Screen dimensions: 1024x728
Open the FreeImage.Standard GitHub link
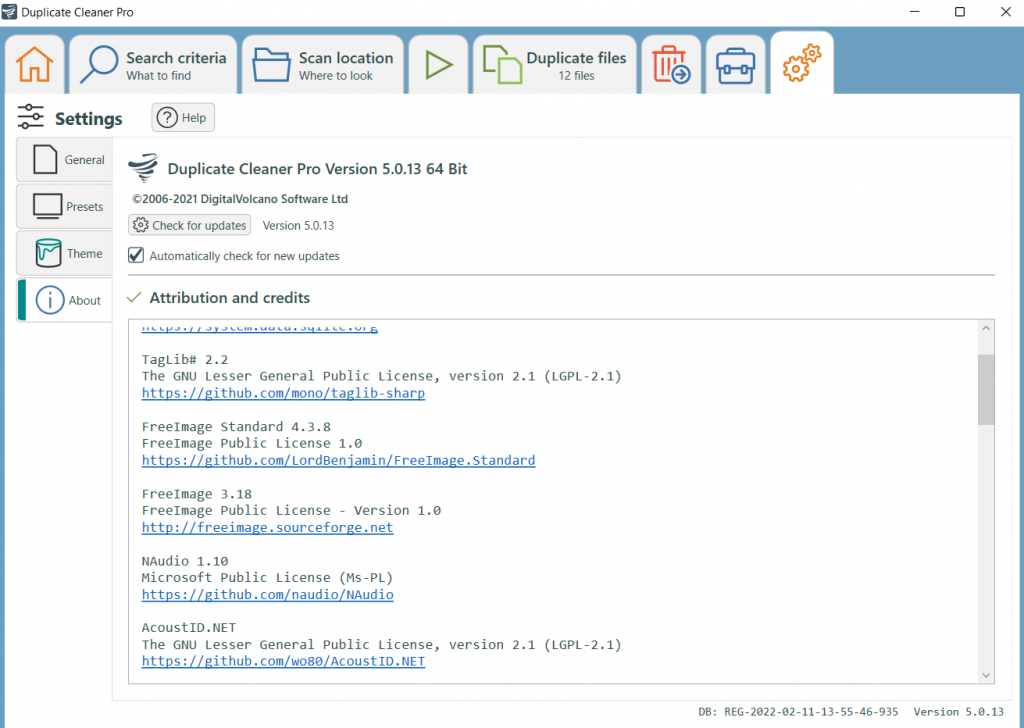pyautogui.click(x=338, y=460)
